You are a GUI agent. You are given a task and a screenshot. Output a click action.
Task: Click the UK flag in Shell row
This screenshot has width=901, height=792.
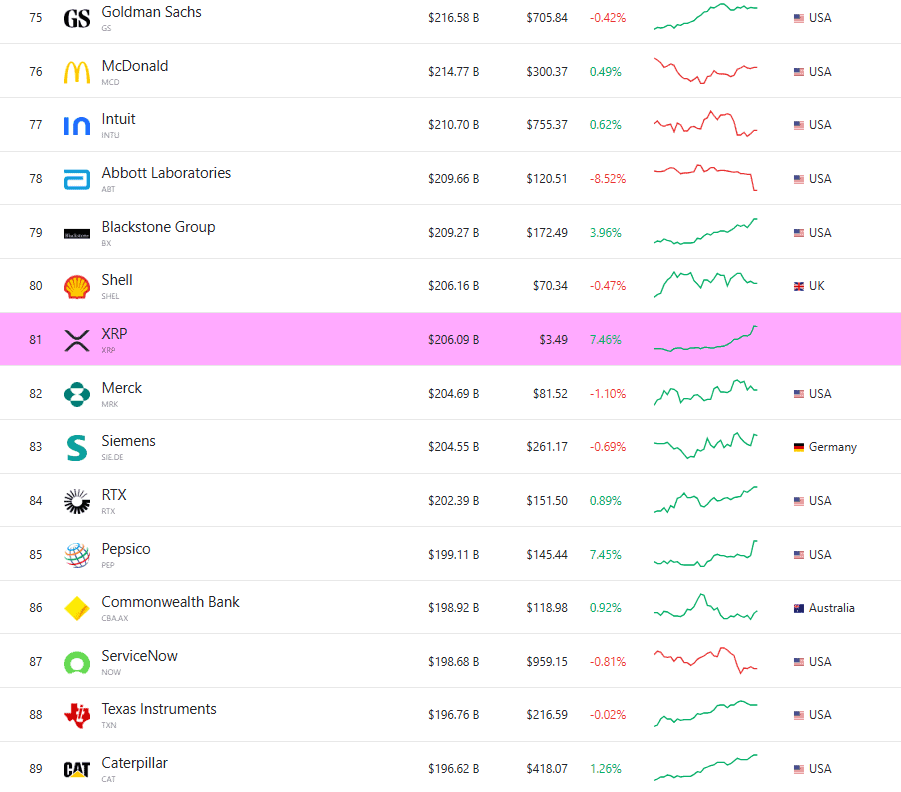[799, 286]
